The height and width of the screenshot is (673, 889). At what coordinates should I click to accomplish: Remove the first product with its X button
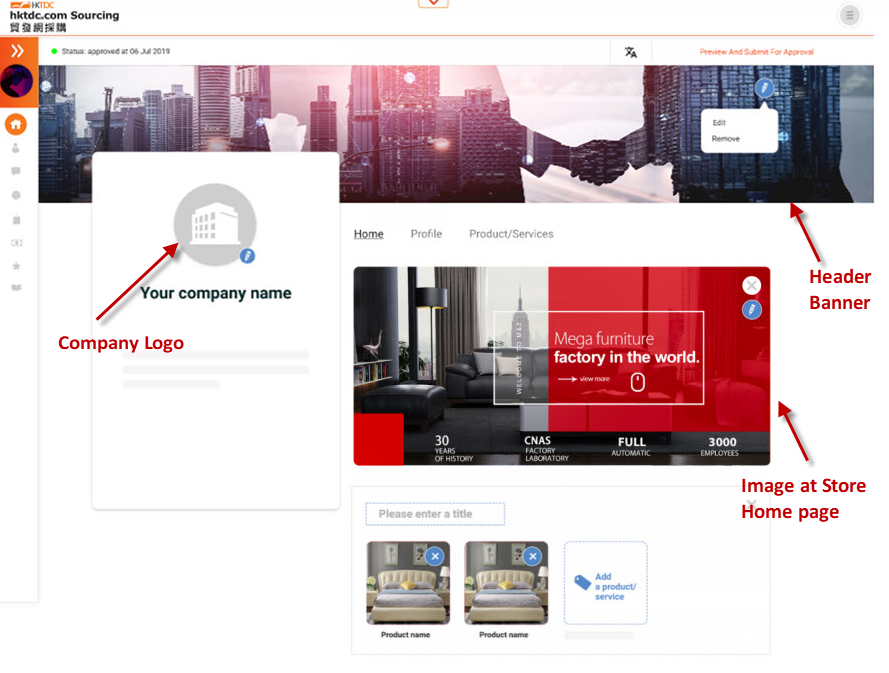click(435, 556)
